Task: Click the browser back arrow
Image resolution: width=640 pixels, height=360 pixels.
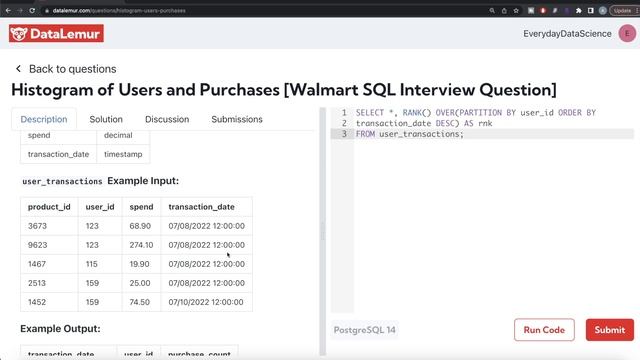Action: pyautogui.click(x=8, y=11)
